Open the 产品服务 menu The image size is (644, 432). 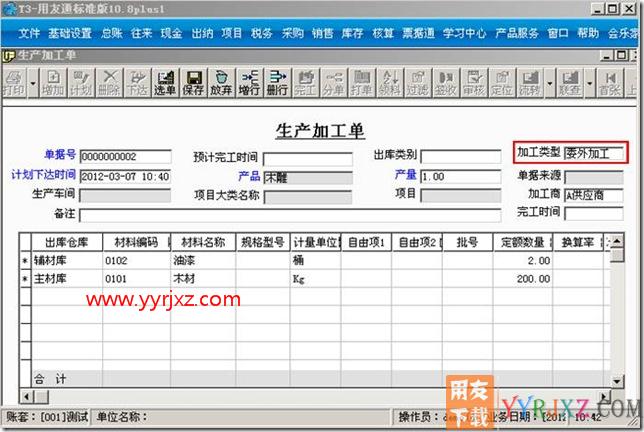tap(517, 33)
